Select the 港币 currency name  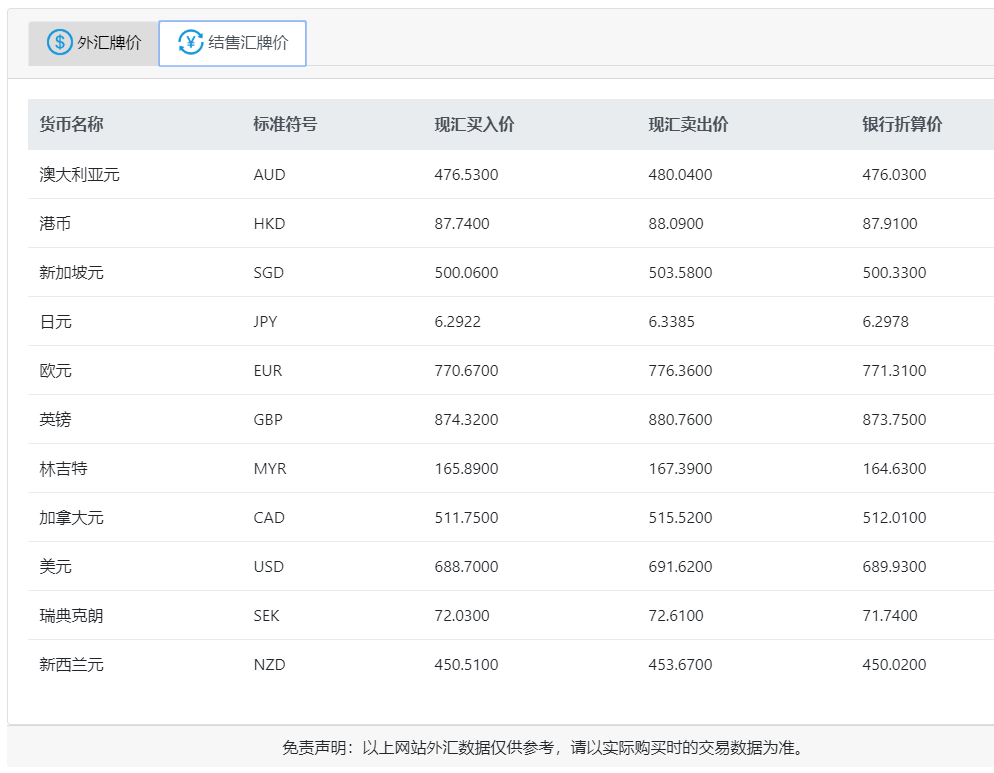[x=55, y=224]
